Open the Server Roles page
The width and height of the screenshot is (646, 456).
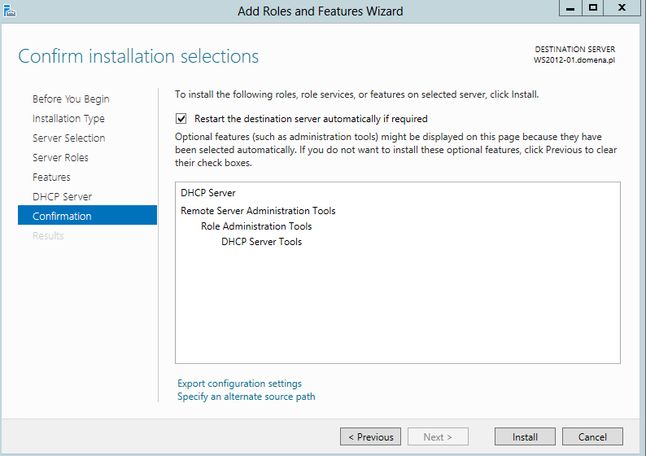click(x=60, y=157)
